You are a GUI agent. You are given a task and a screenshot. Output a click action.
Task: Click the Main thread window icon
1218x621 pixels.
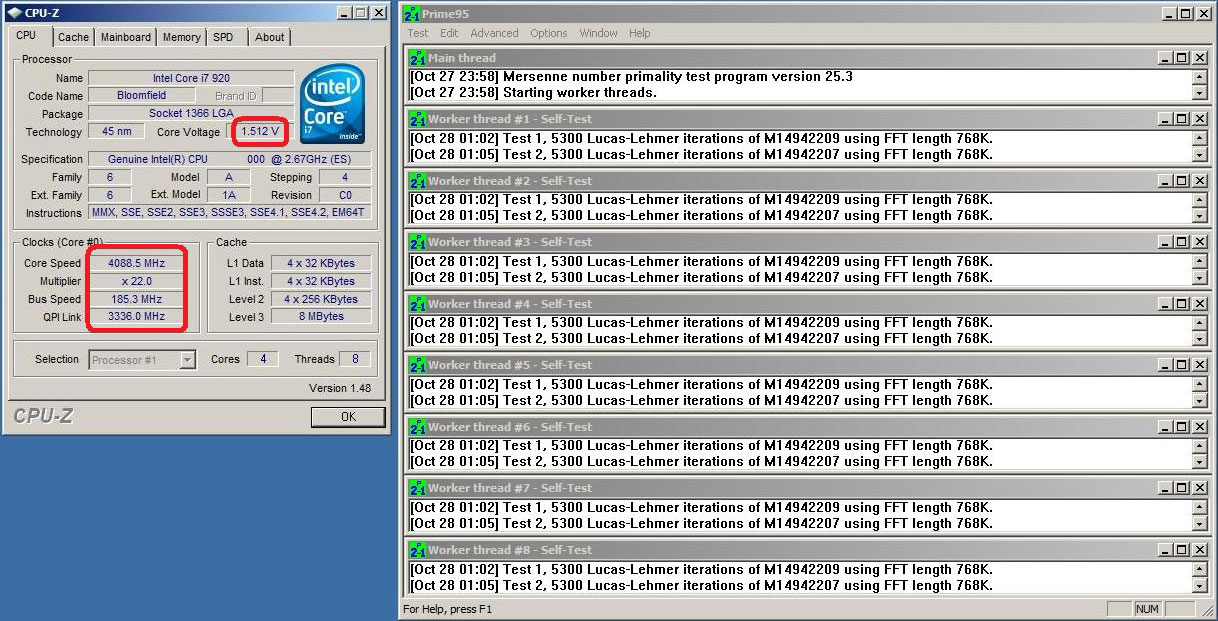418,58
